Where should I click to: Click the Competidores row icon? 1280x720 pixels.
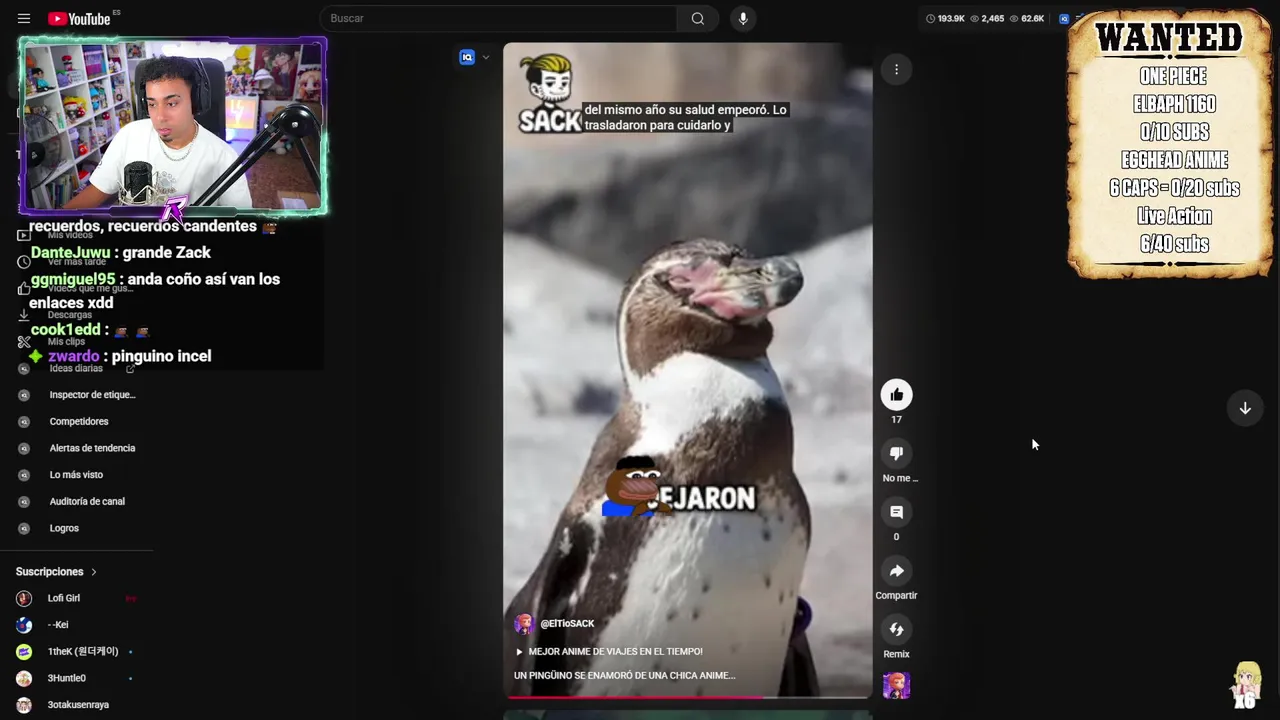(x=24, y=422)
